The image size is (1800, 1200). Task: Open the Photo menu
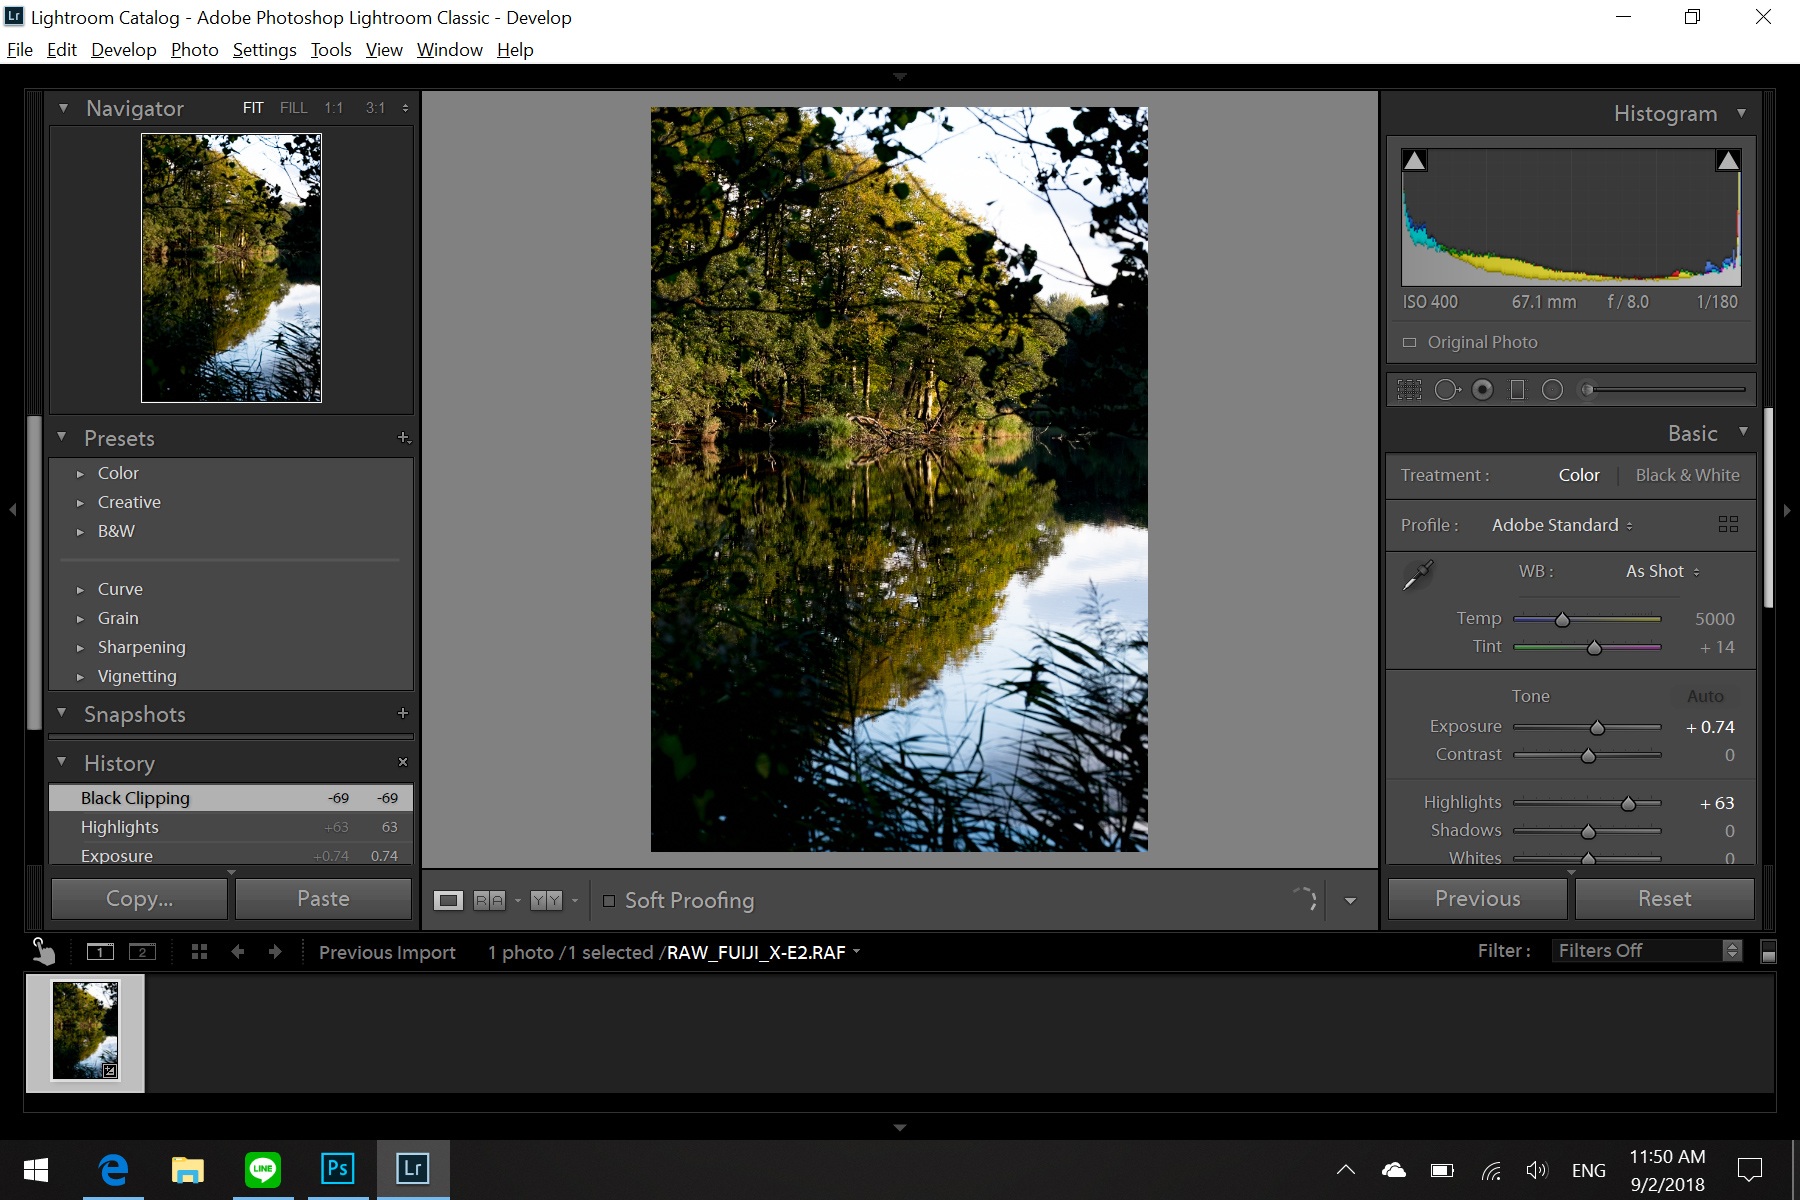point(194,50)
